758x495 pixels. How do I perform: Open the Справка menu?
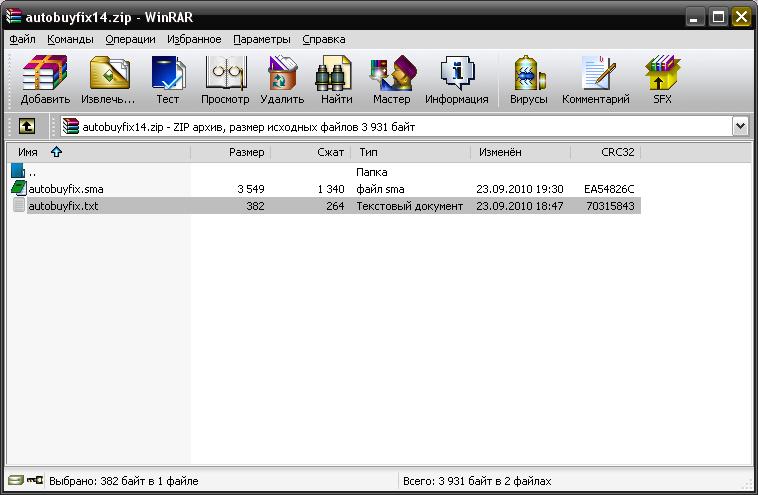tap(323, 39)
